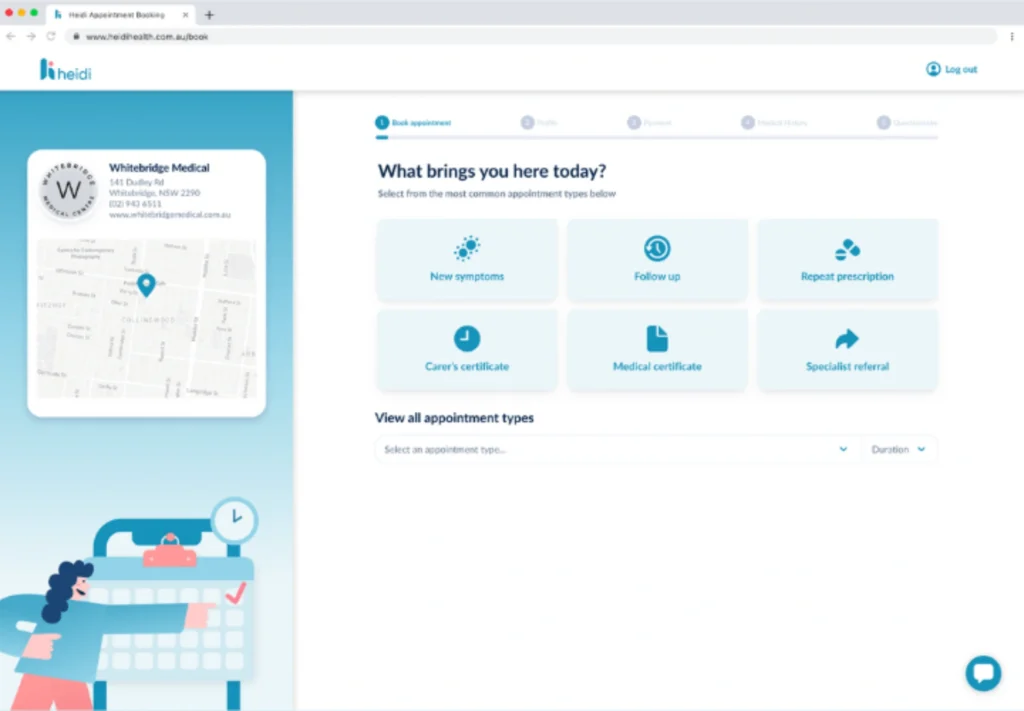Reload the page with the refresh icon

[x=51, y=37]
